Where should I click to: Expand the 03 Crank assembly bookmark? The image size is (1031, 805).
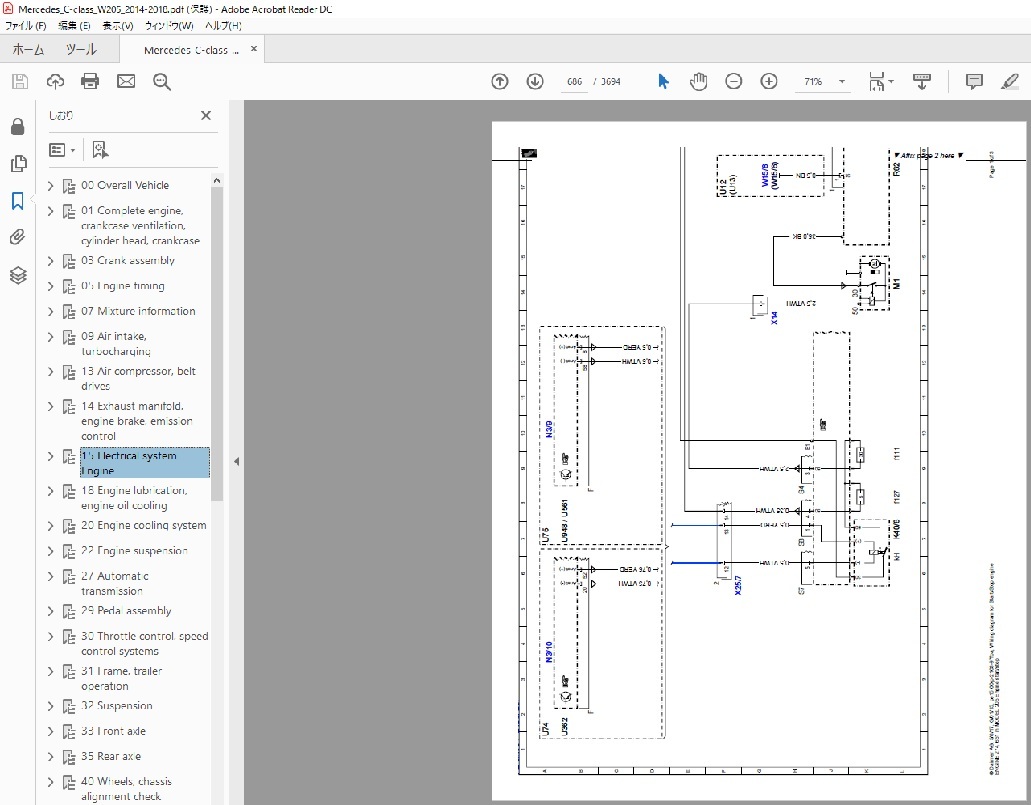pyautogui.click(x=51, y=261)
